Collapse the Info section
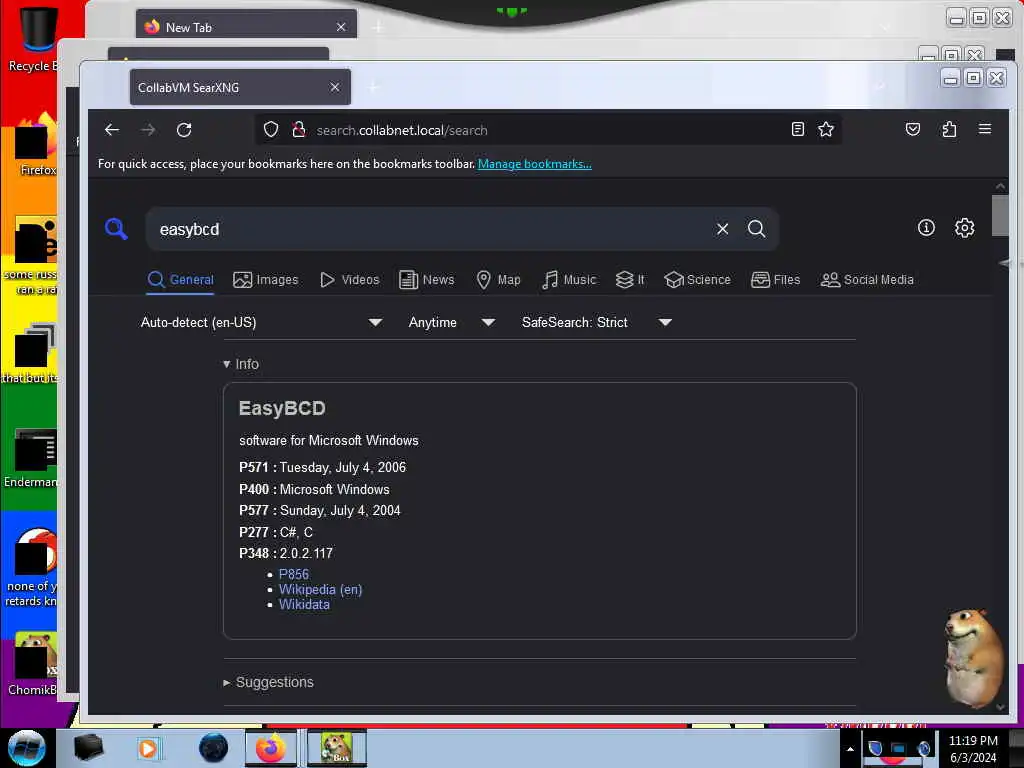This screenshot has height=768, width=1024. (x=241, y=364)
